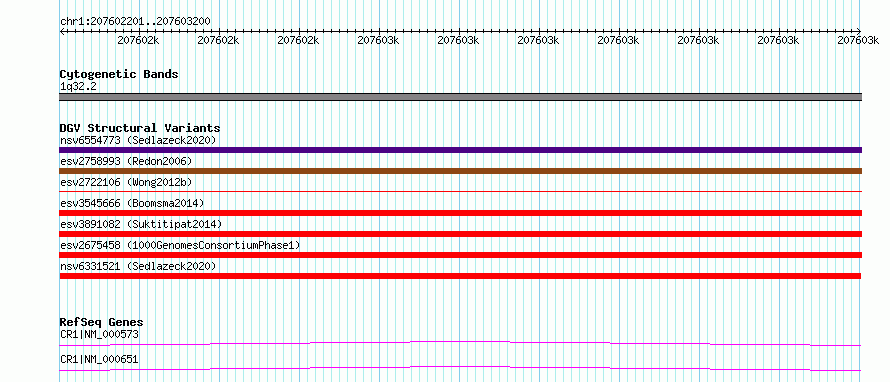890x382 pixels.
Task: Select the brown esv2758993 variant bar
Action: pyautogui.click(x=460, y=171)
